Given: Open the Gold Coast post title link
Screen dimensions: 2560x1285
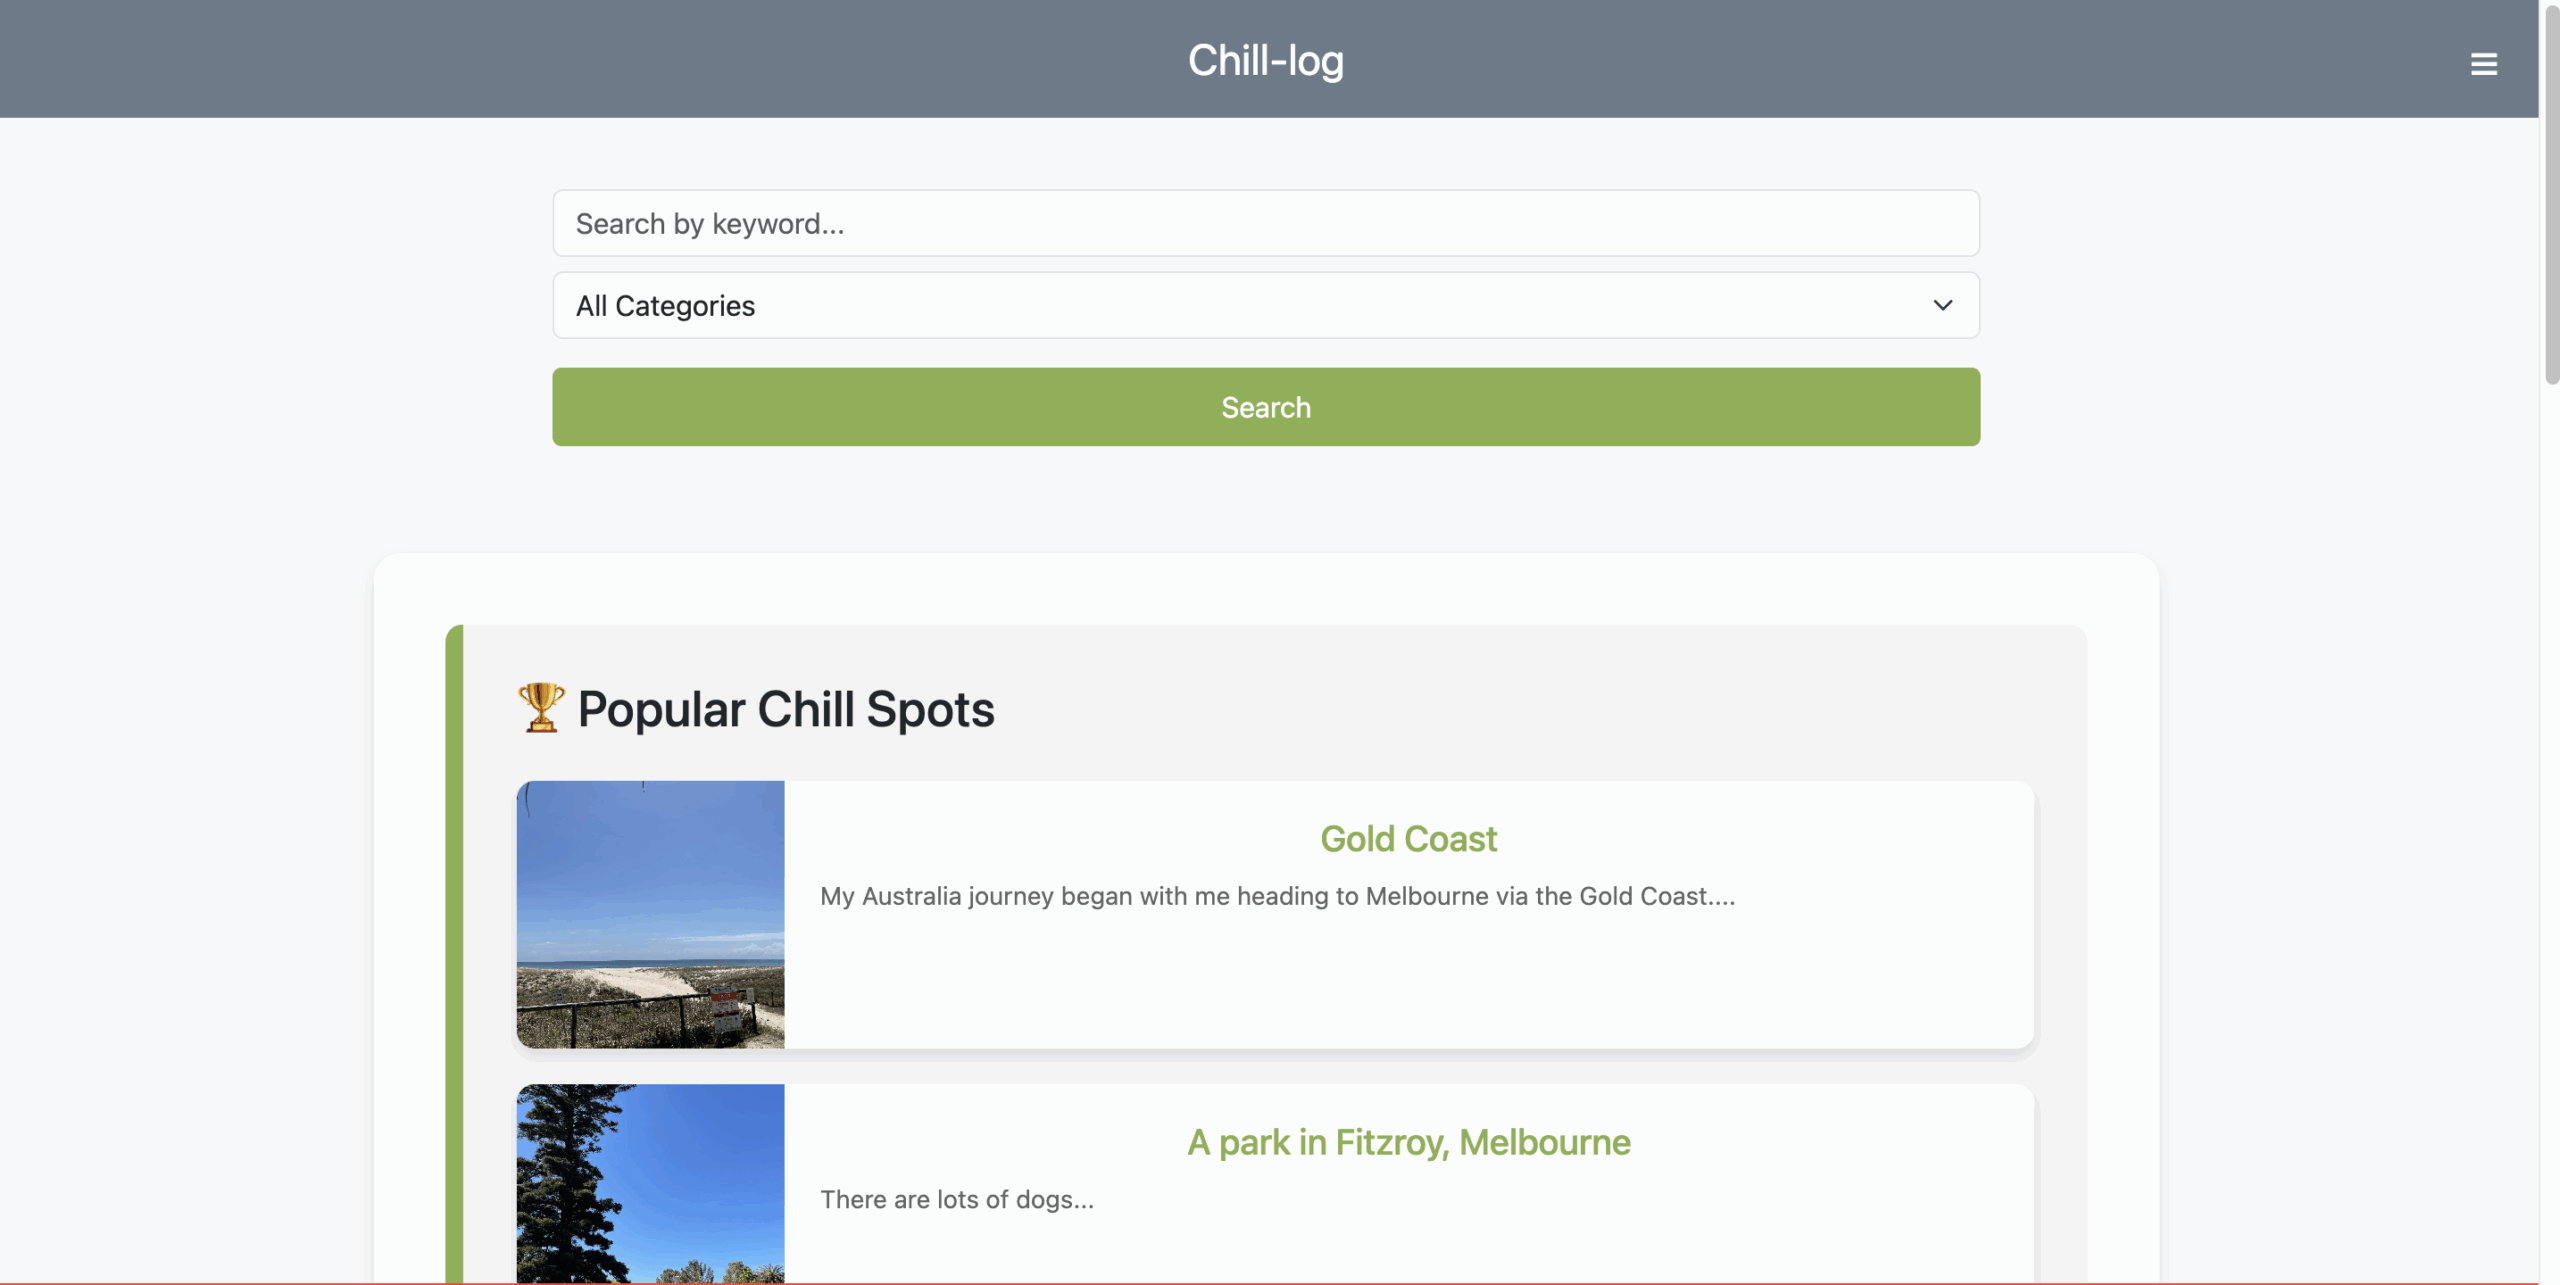Looking at the screenshot, I should 1408,839.
